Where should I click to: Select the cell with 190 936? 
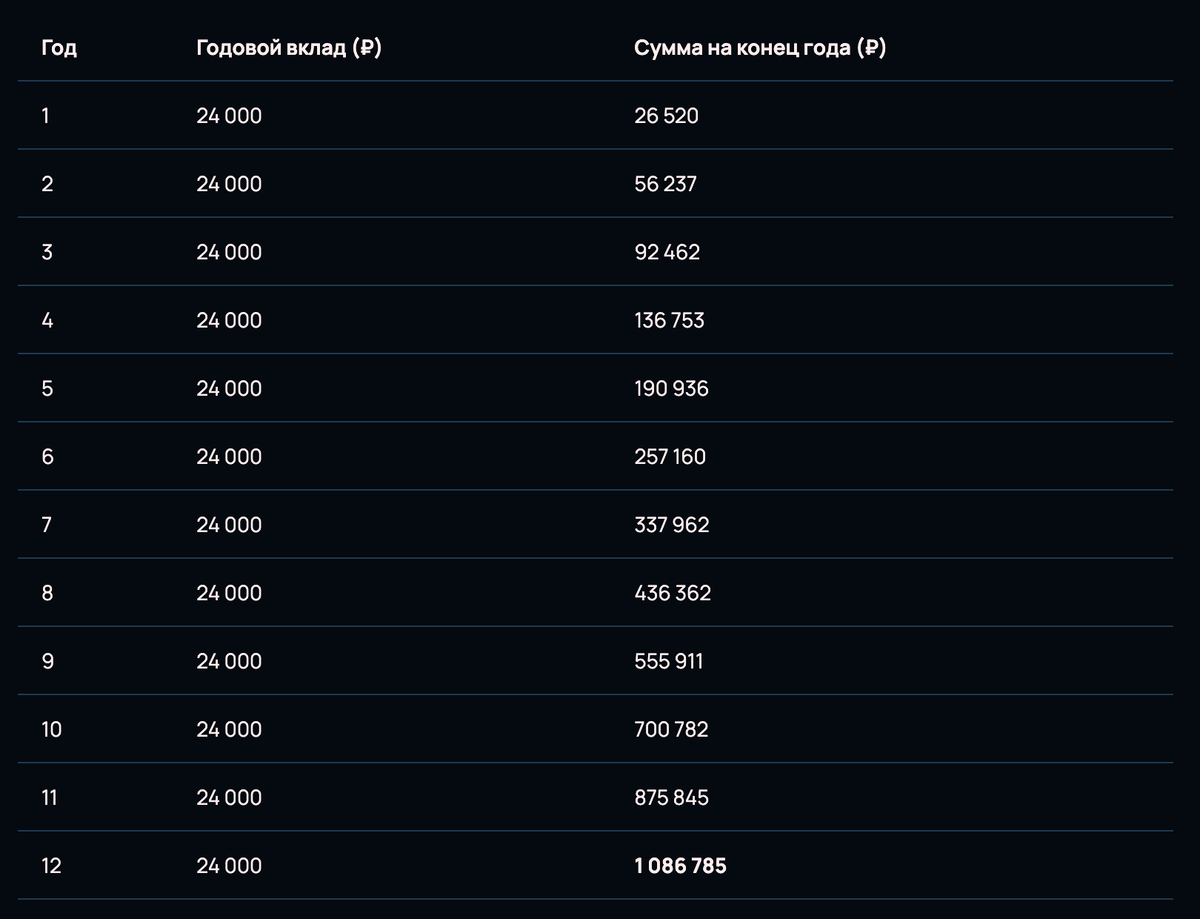point(671,388)
